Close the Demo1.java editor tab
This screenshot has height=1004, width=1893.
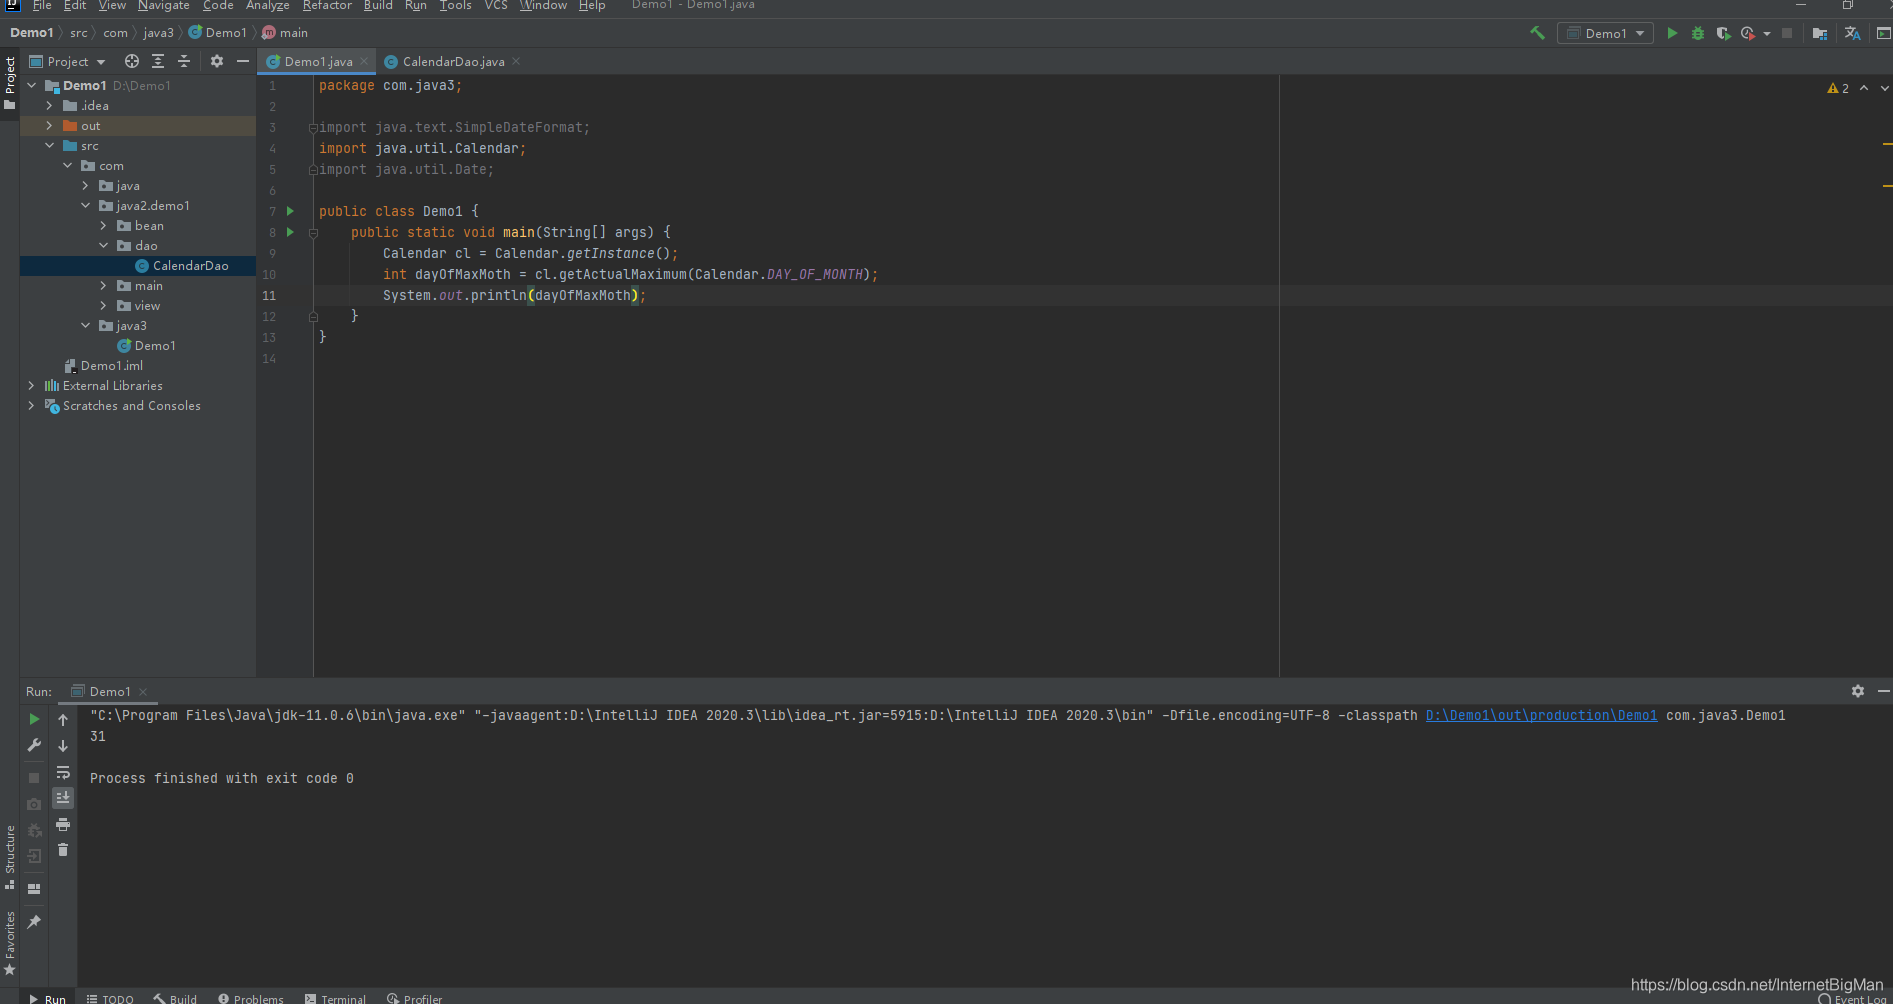[x=364, y=61]
